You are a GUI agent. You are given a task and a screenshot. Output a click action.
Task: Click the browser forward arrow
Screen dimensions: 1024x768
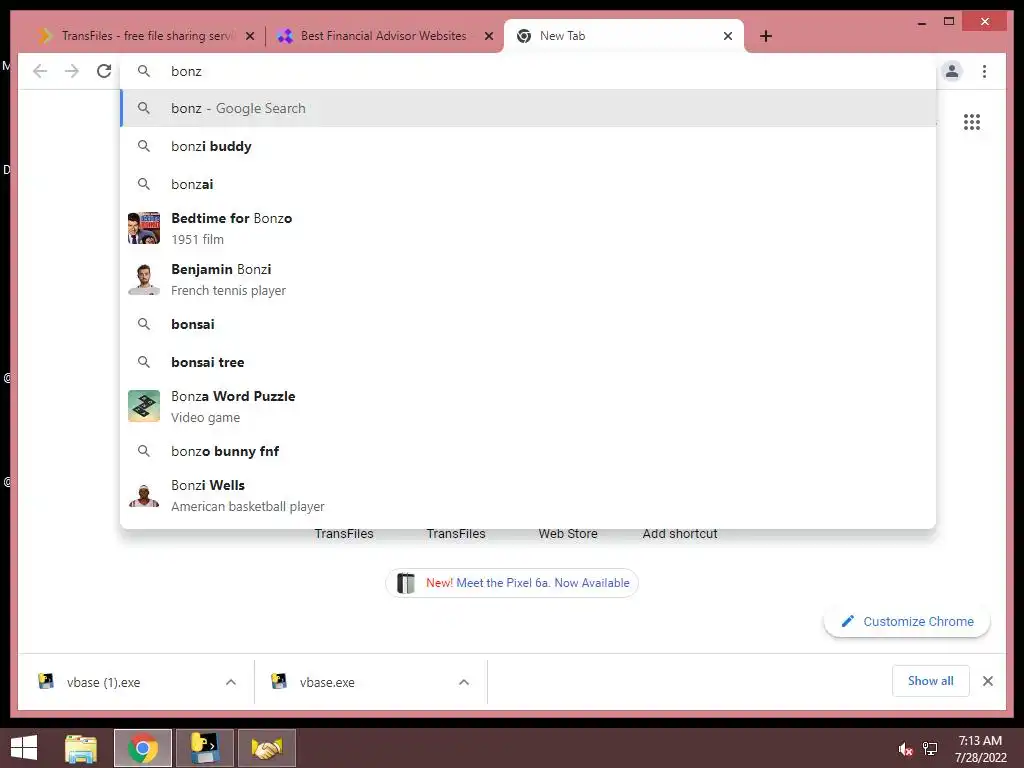click(72, 71)
